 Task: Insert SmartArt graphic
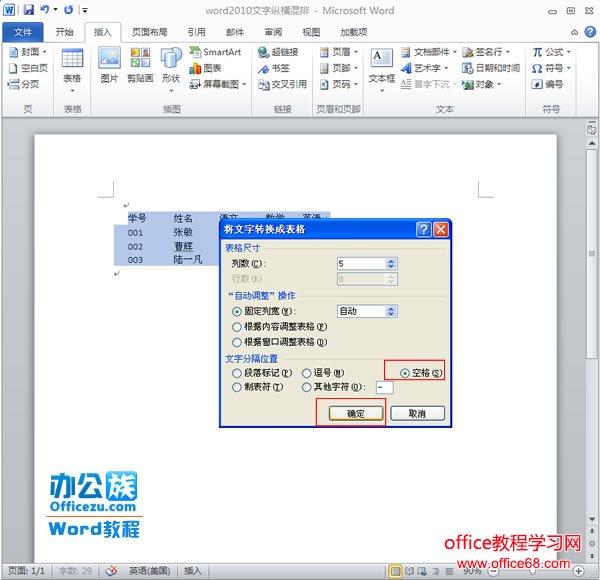[215, 52]
